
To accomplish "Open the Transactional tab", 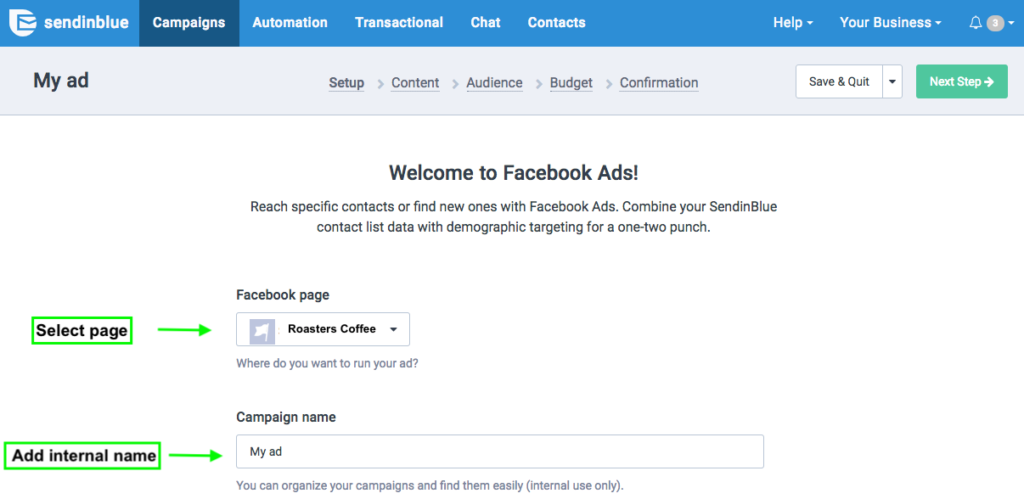I will coord(399,23).
